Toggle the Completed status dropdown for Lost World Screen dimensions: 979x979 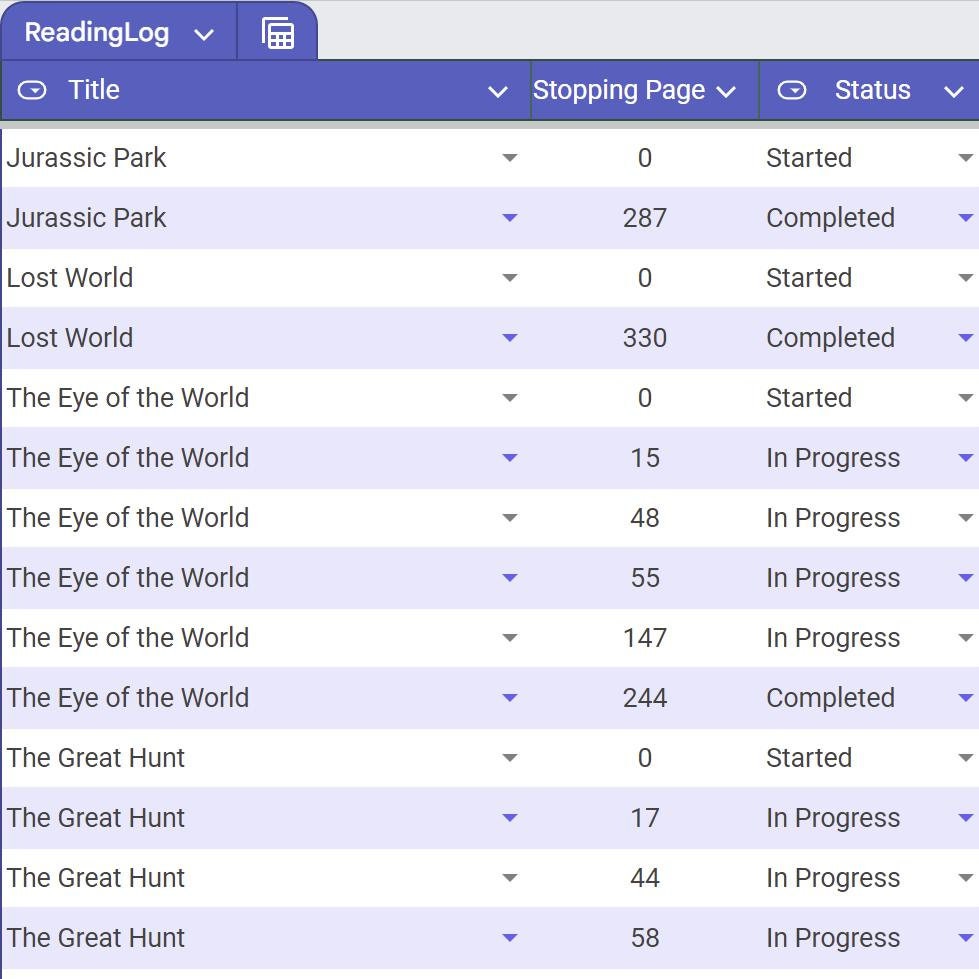(x=963, y=337)
